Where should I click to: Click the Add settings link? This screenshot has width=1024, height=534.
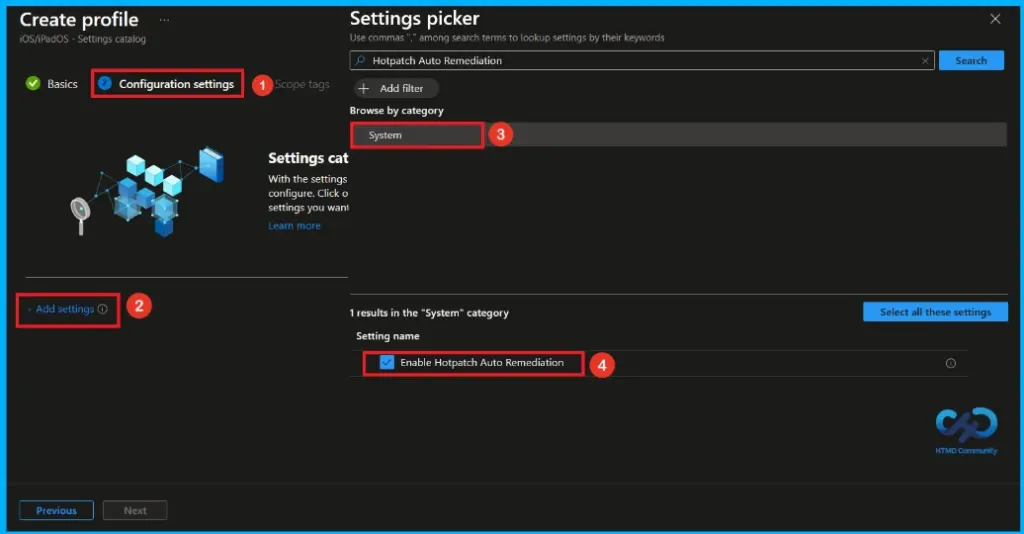click(65, 309)
